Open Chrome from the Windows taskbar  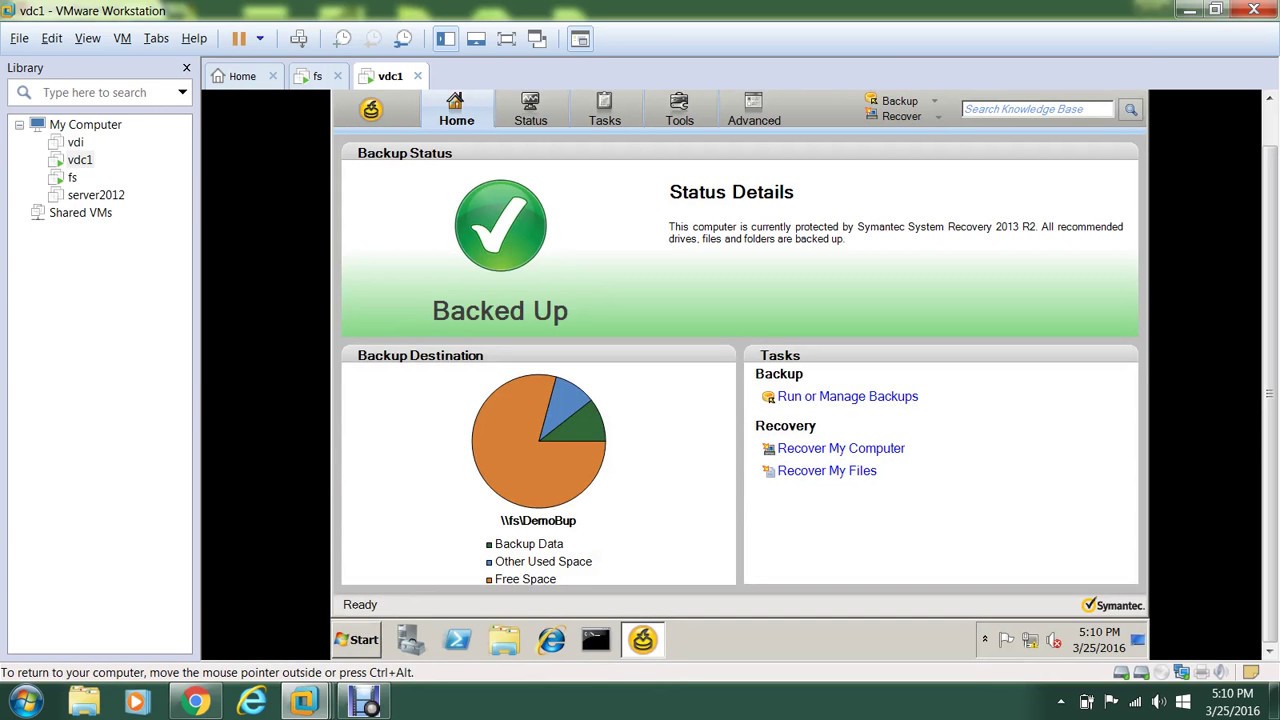tap(196, 702)
